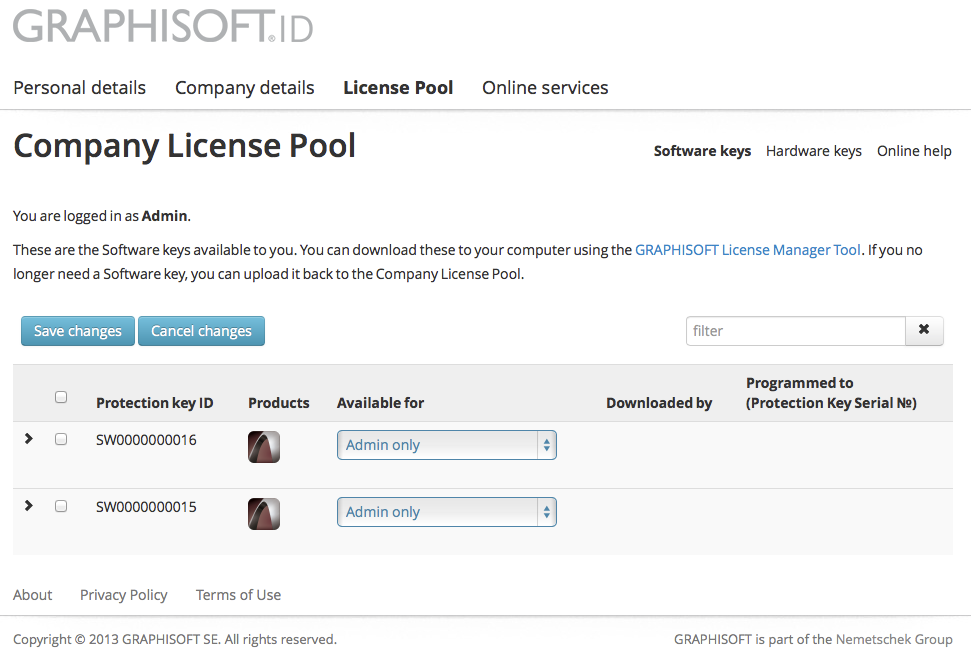Switch to Hardware keys view
The height and width of the screenshot is (663, 971).
[x=814, y=151]
